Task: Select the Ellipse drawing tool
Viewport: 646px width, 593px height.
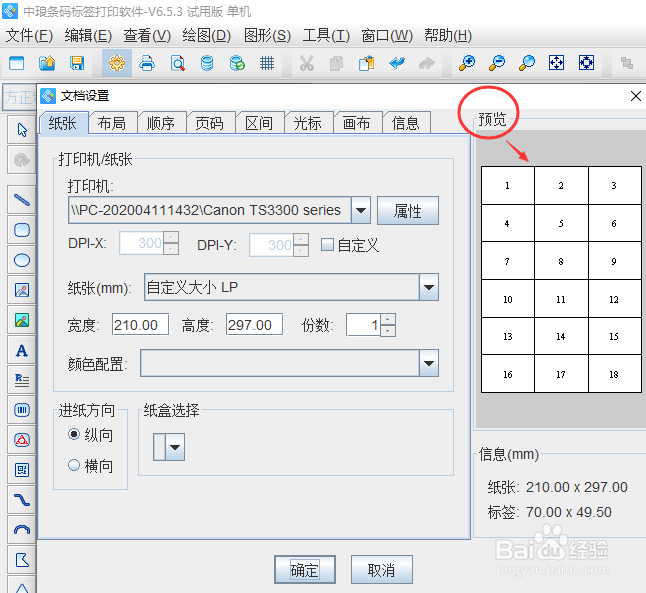Action: (x=22, y=260)
